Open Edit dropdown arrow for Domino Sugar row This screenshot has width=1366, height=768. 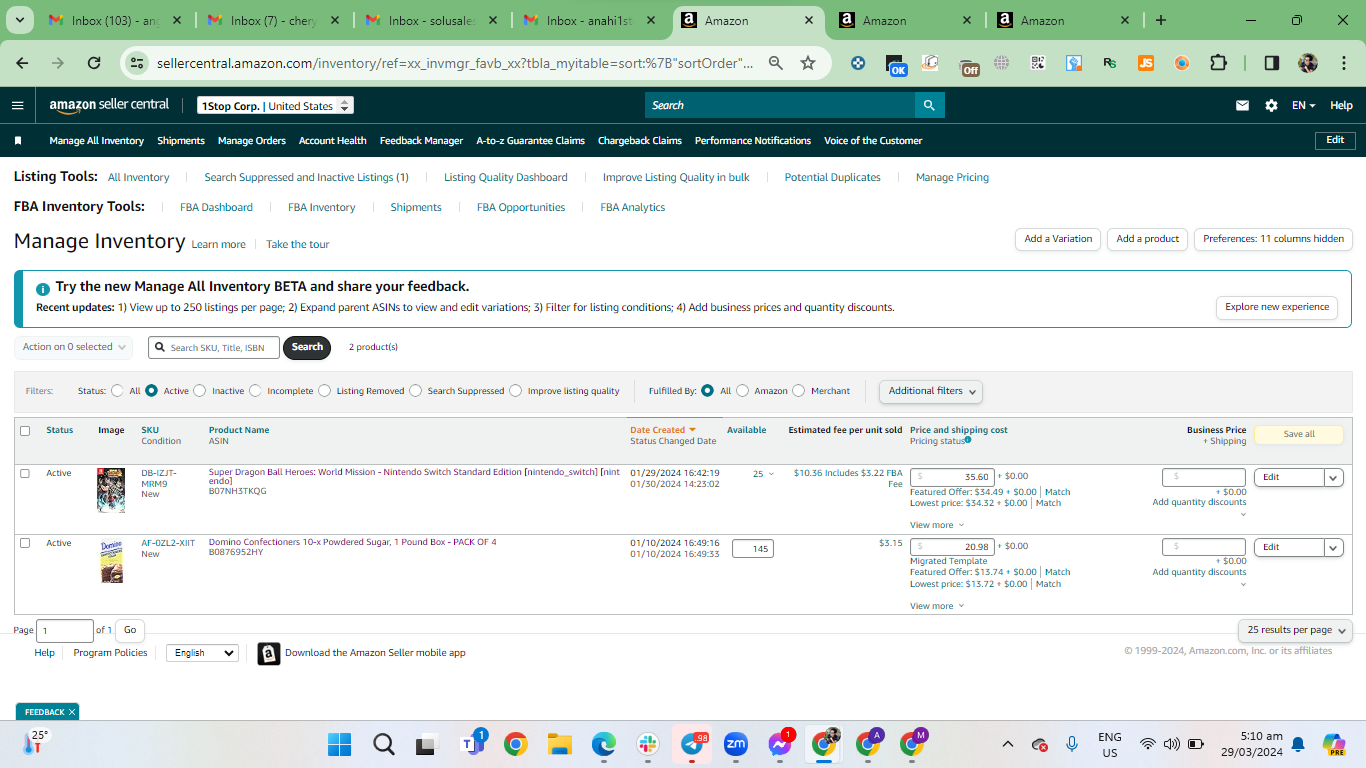coord(1333,548)
